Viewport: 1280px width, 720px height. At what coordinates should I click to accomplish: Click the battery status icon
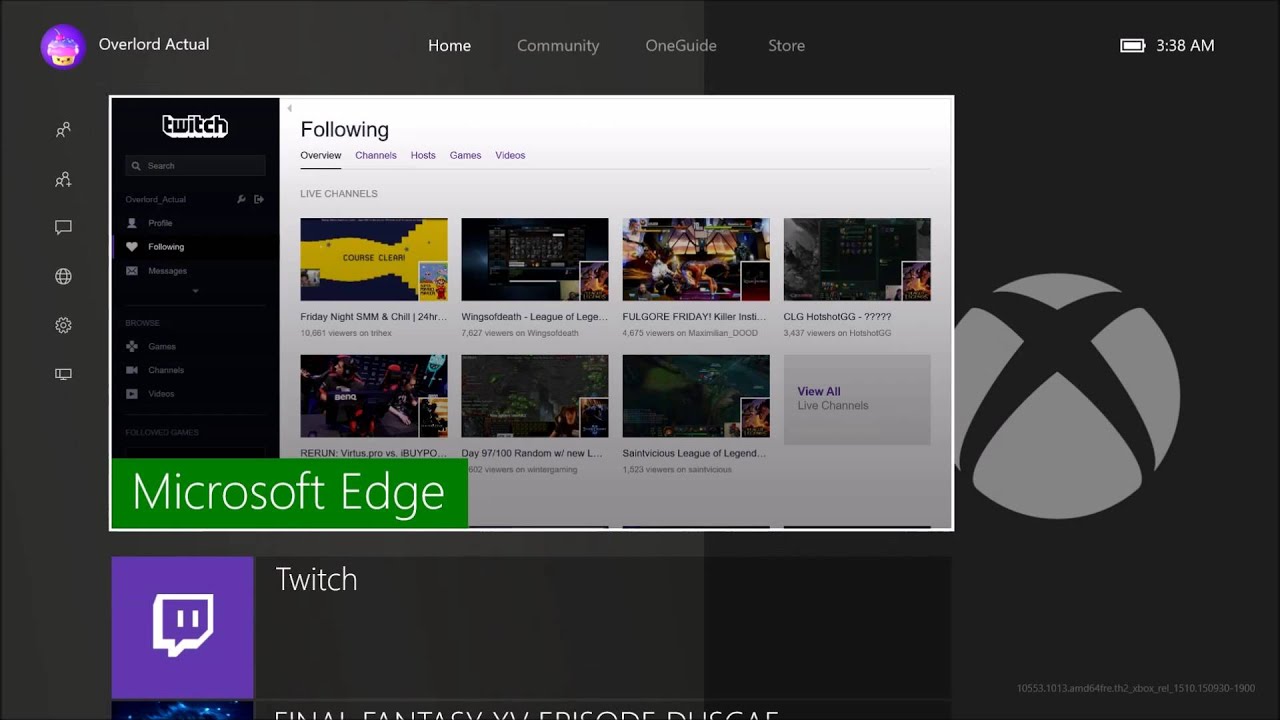(1132, 45)
